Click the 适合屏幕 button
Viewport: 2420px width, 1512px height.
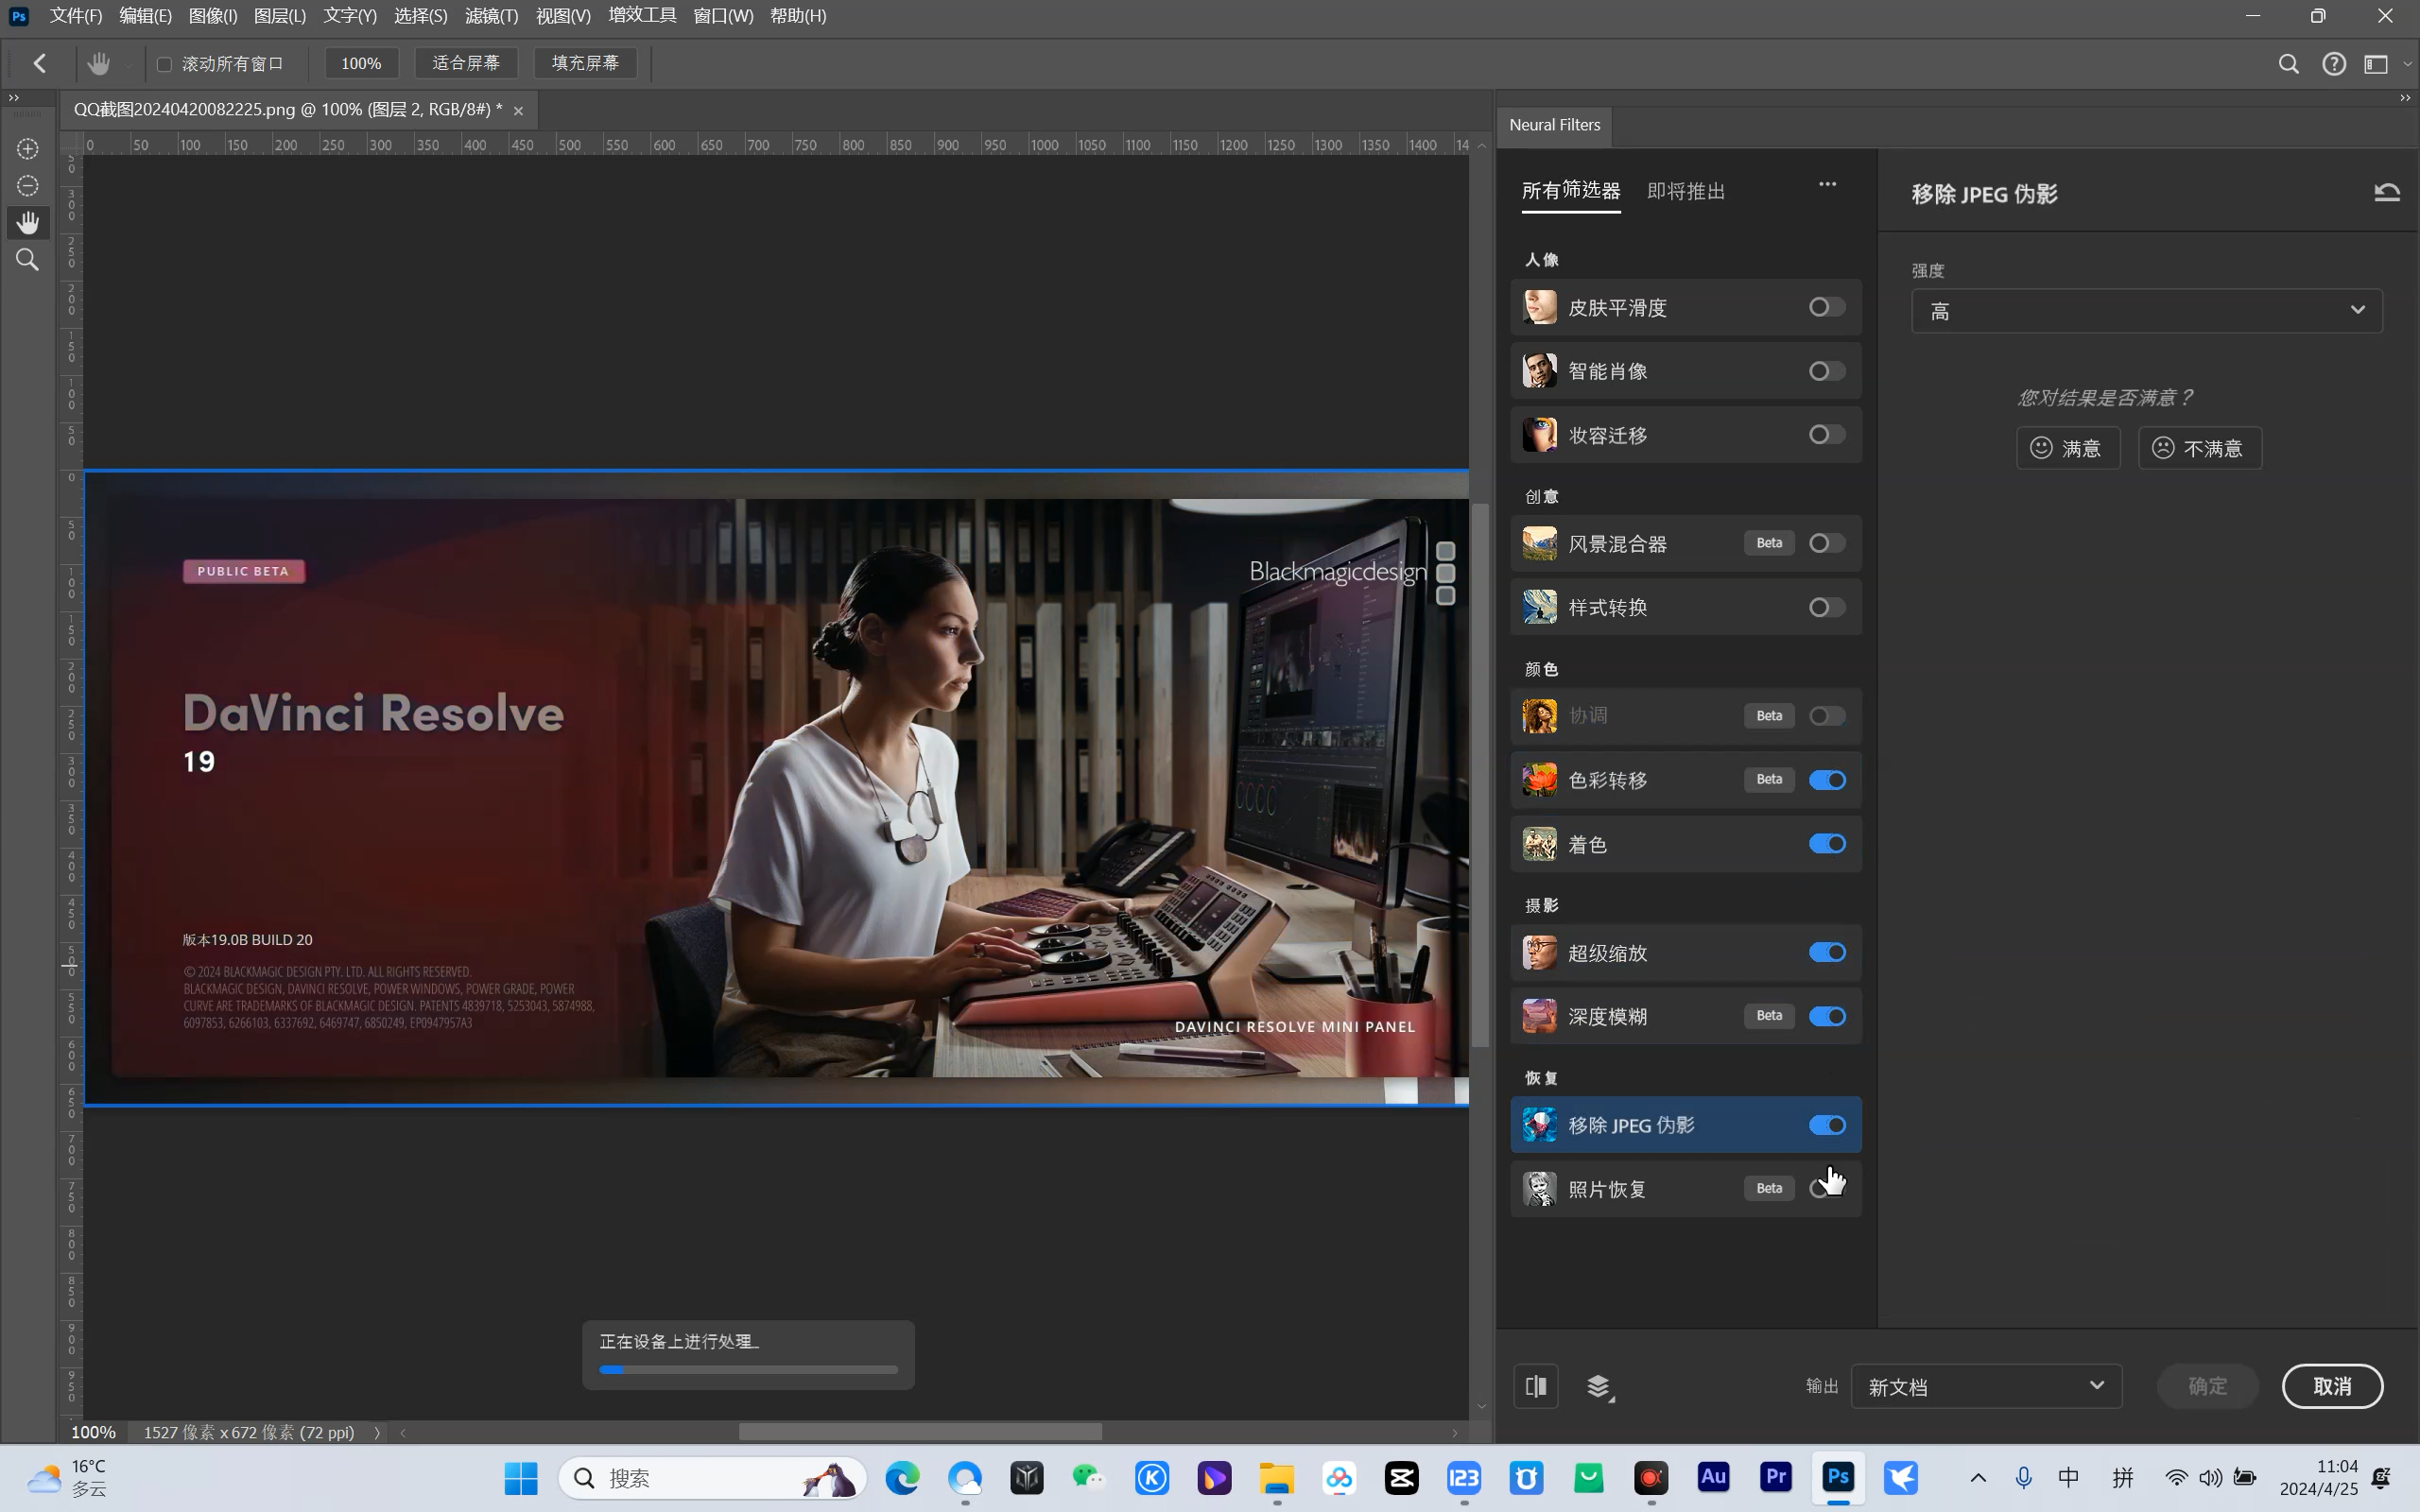(465, 63)
